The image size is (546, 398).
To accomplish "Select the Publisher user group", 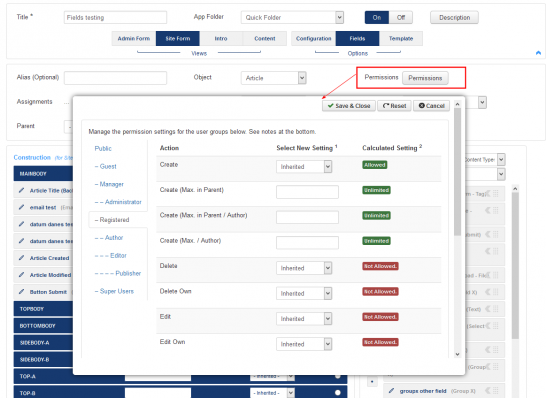I will (118, 273).
